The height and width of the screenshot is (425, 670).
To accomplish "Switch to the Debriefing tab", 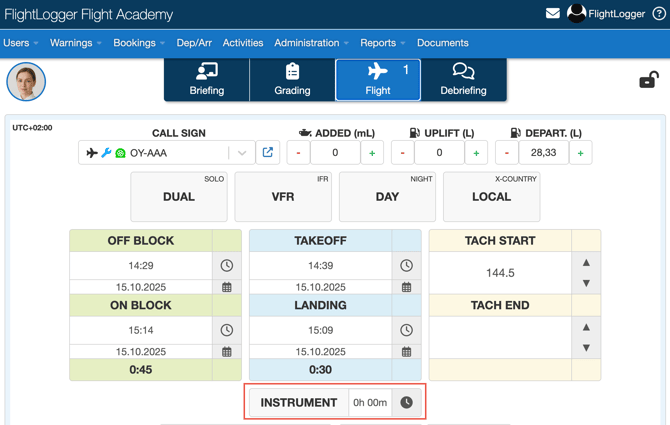I will point(463,80).
